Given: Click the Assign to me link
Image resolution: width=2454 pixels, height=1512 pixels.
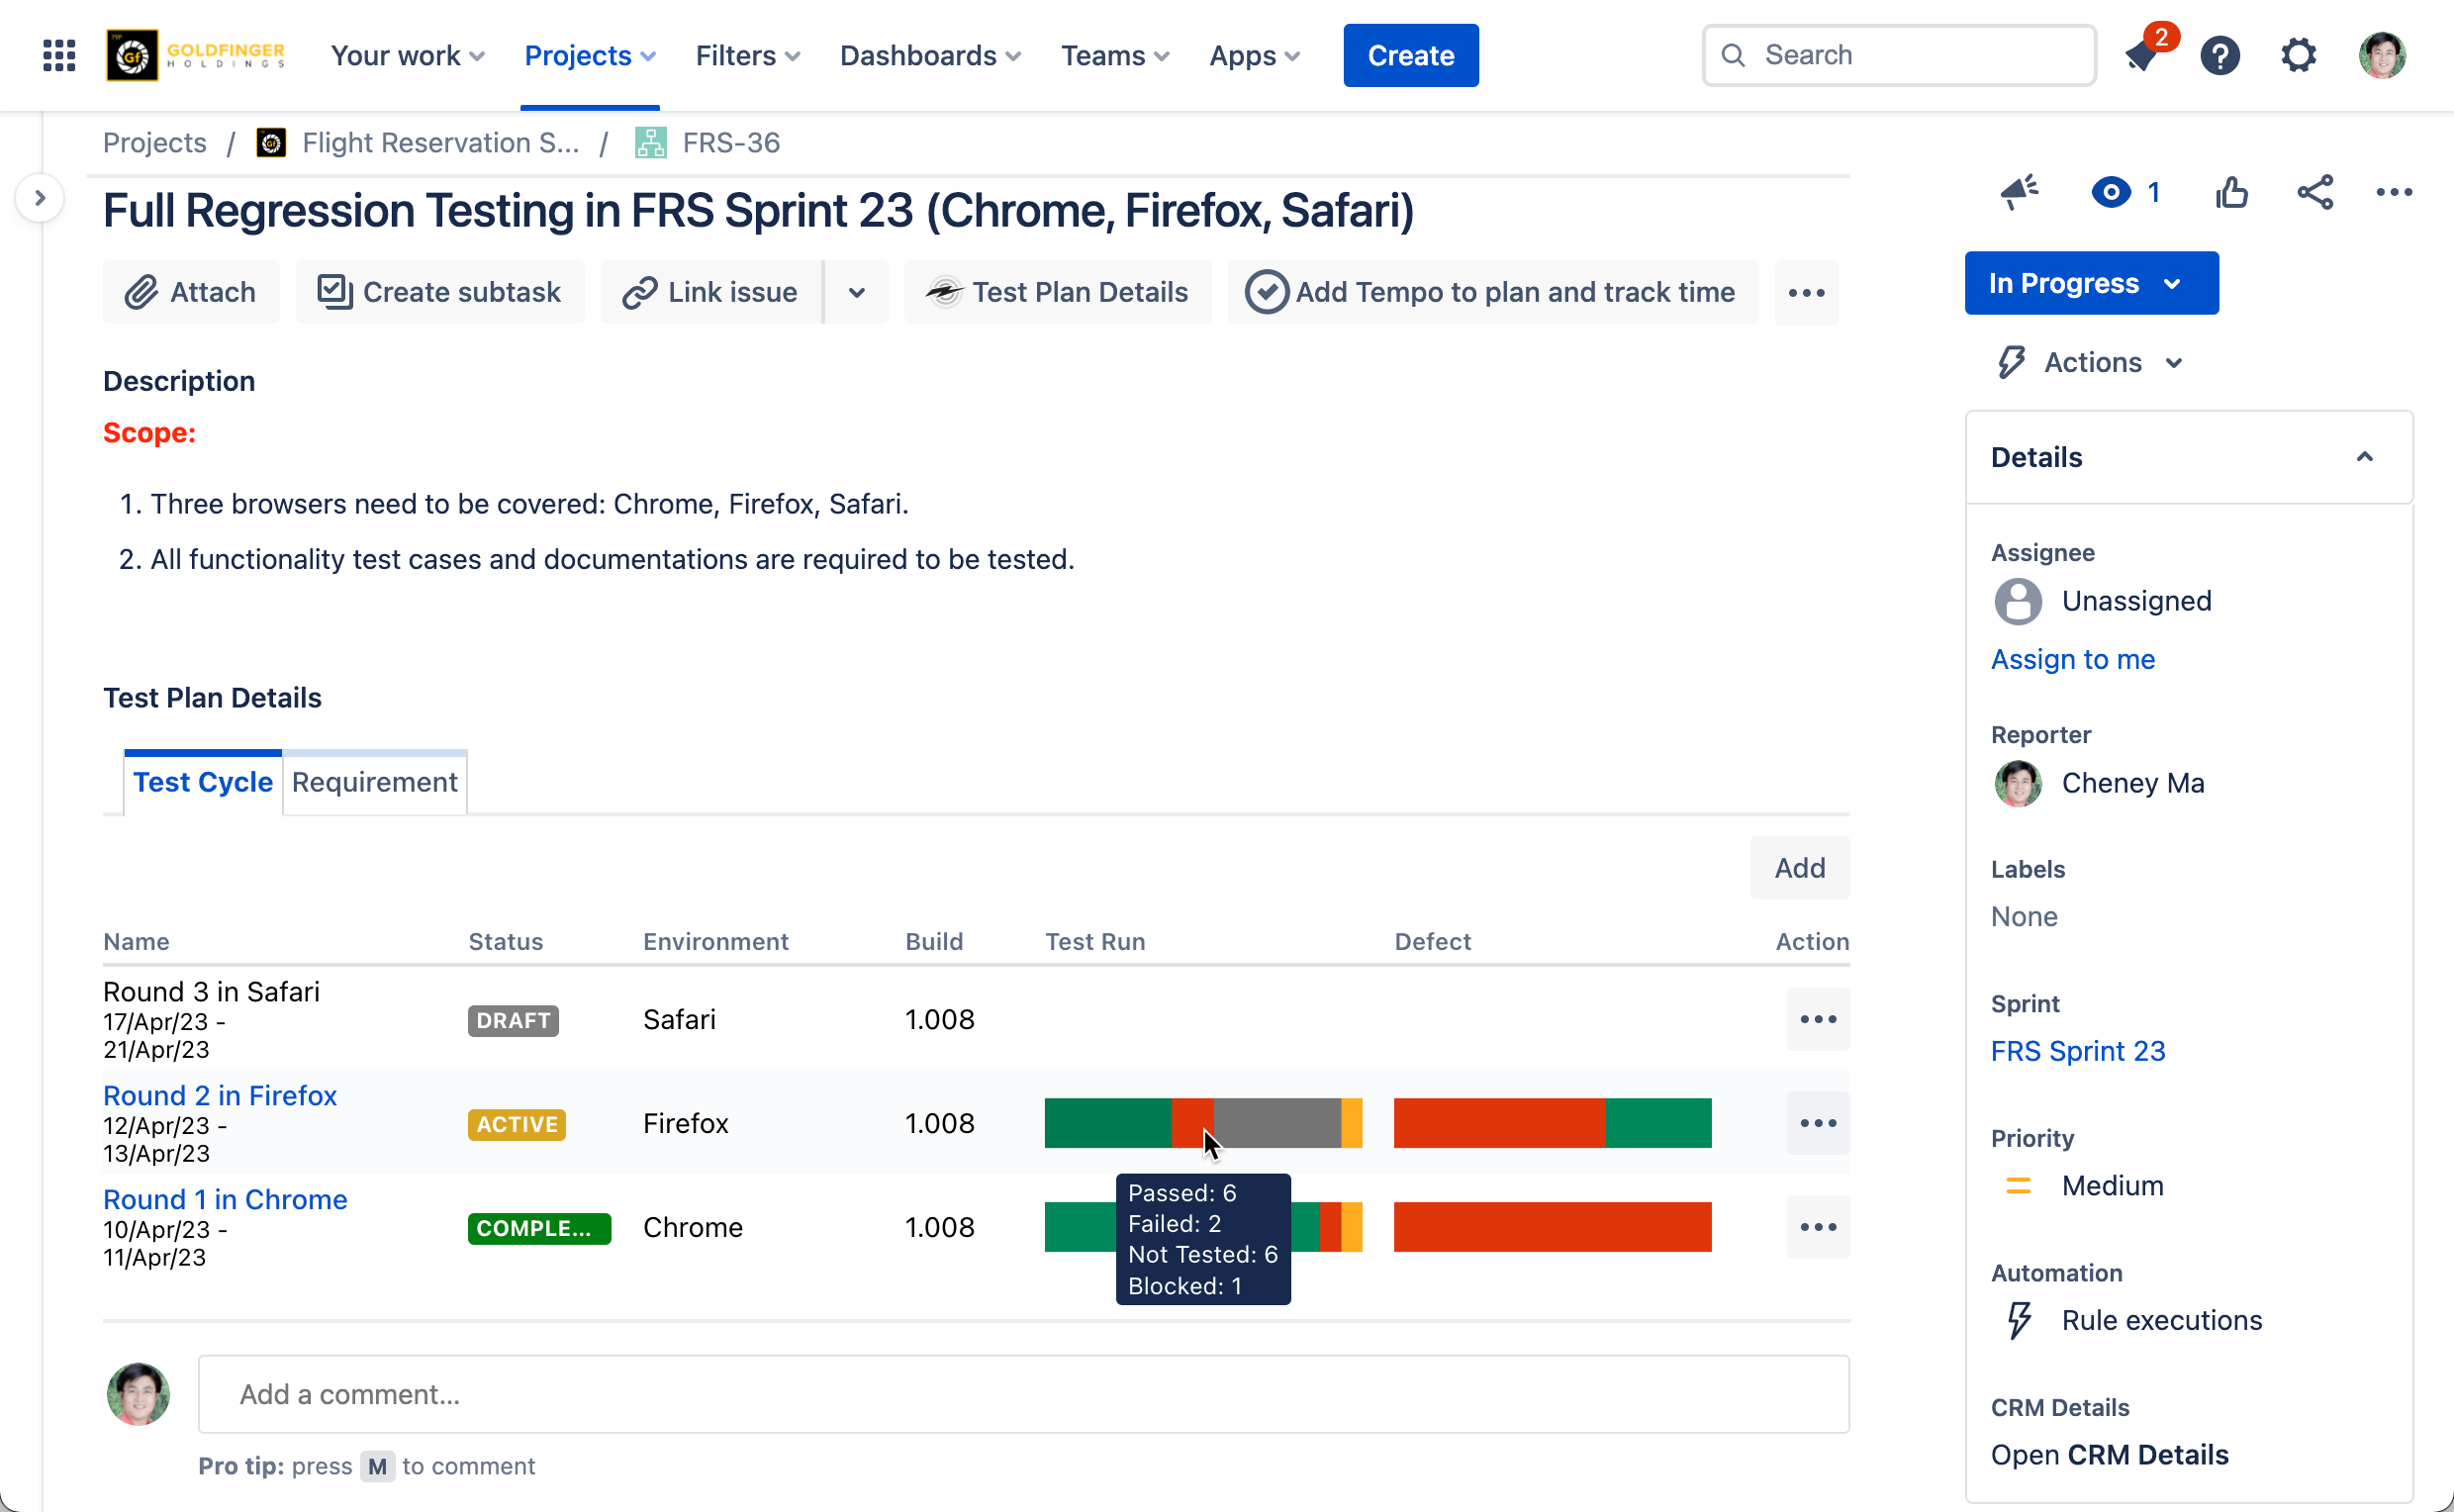Looking at the screenshot, I should pyautogui.click(x=2072, y=659).
